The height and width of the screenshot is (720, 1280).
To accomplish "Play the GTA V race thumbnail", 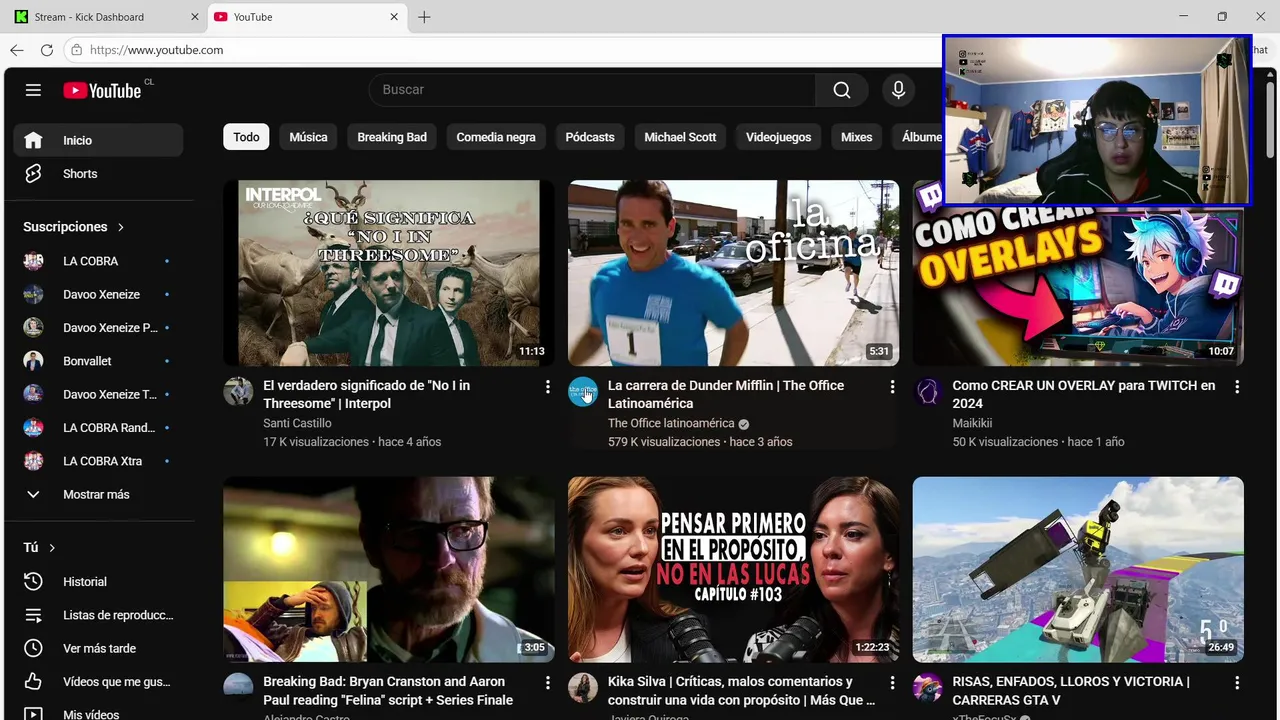I will [1078, 569].
